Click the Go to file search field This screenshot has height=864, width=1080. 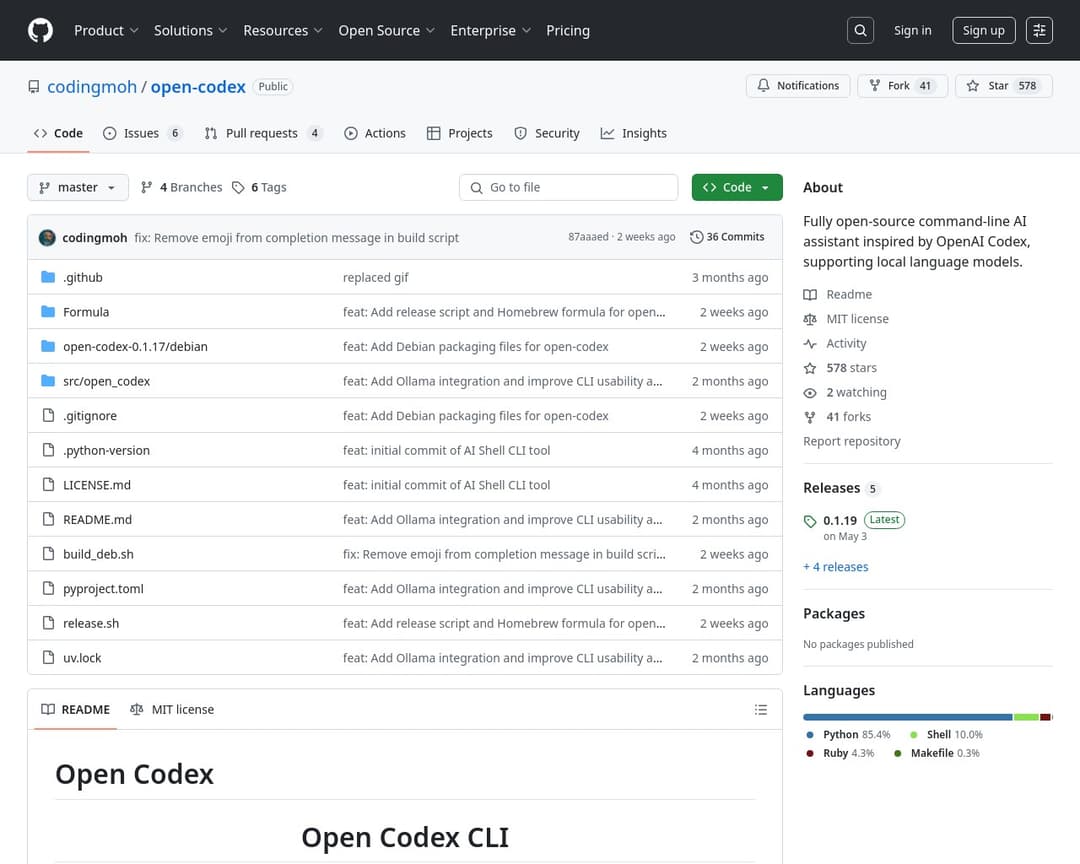[x=568, y=187]
